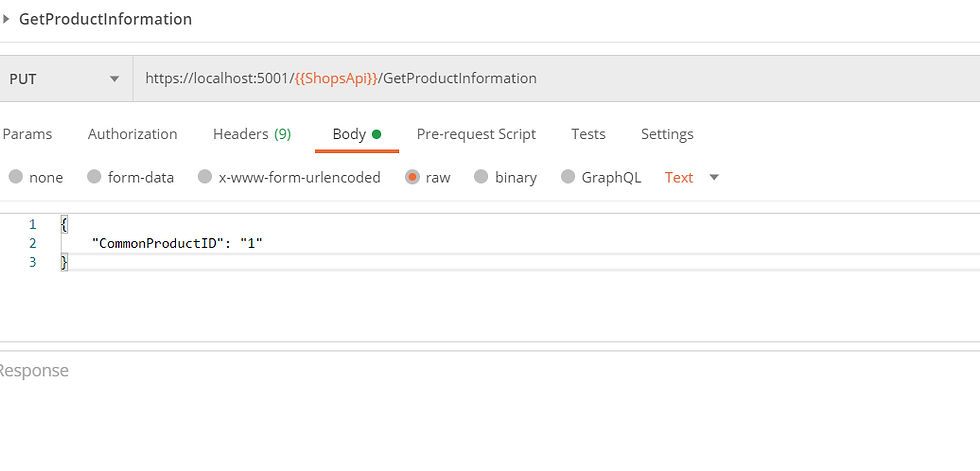Open the Settings tab
980x471 pixels.
click(x=667, y=134)
